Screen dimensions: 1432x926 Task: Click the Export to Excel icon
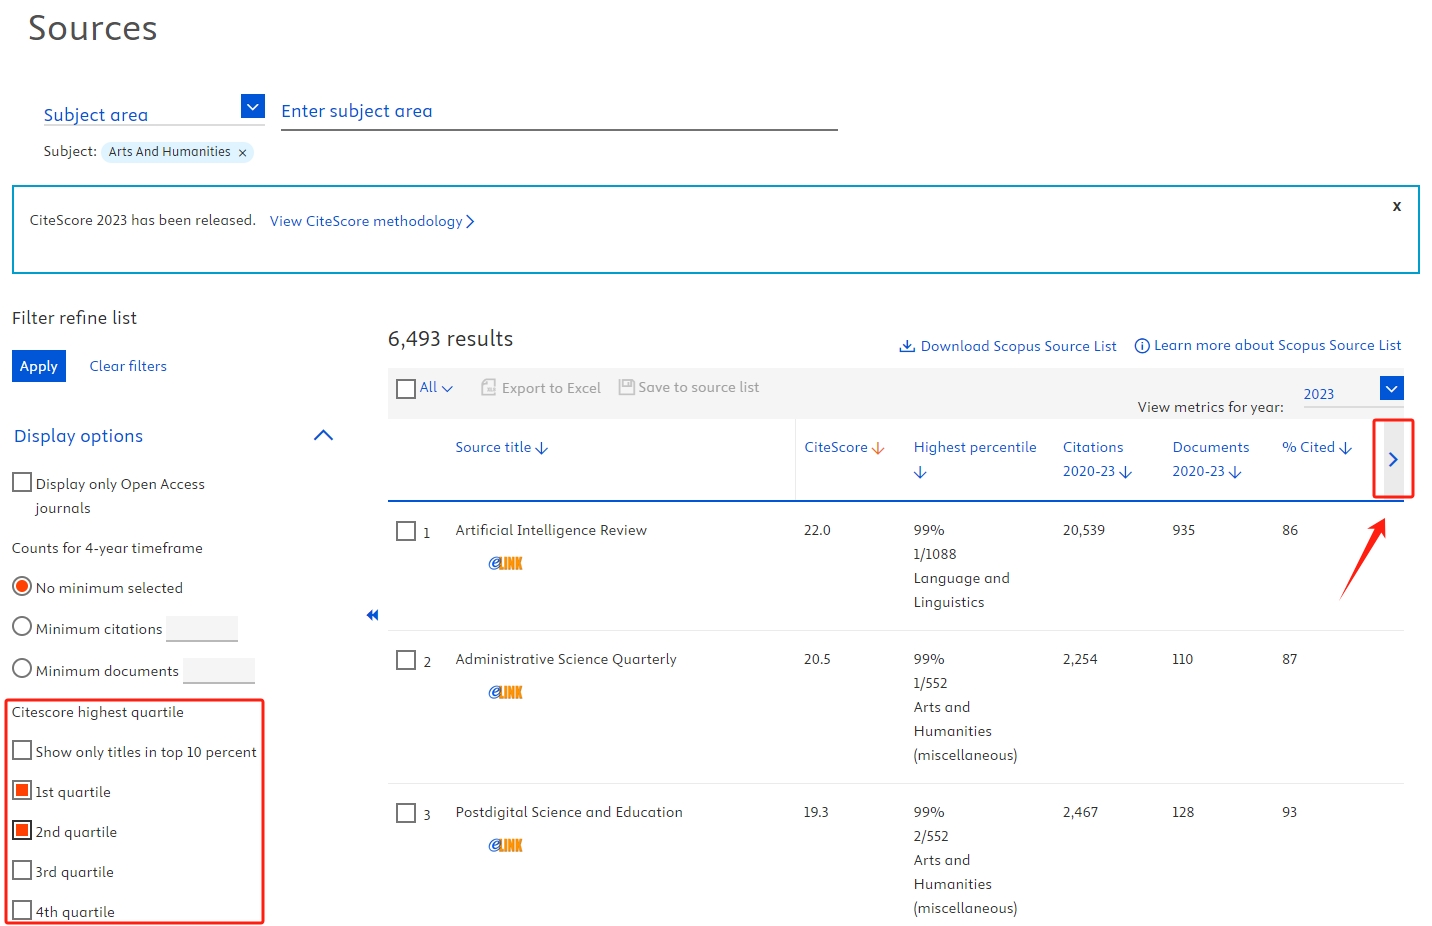pyautogui.click(x=489, y=388)
